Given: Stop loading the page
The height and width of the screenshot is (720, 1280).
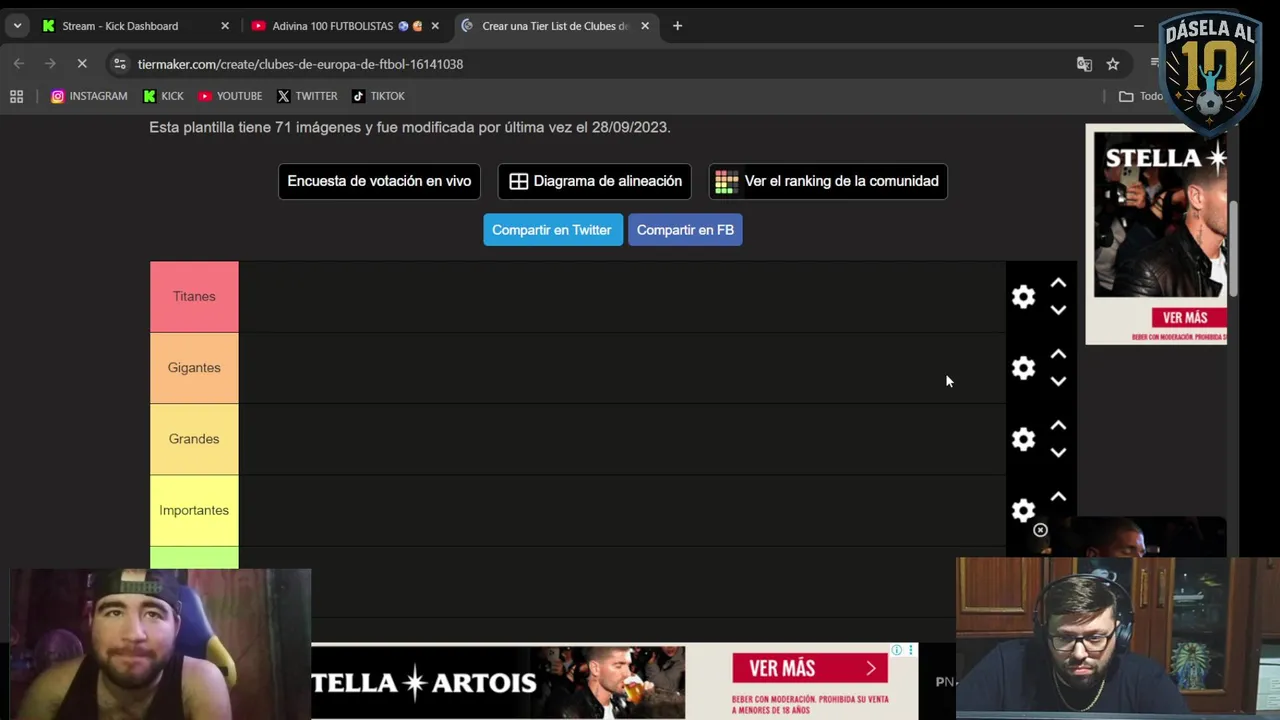Looking at the screenshot, I should pyautogui.click(x=82, y=64).
